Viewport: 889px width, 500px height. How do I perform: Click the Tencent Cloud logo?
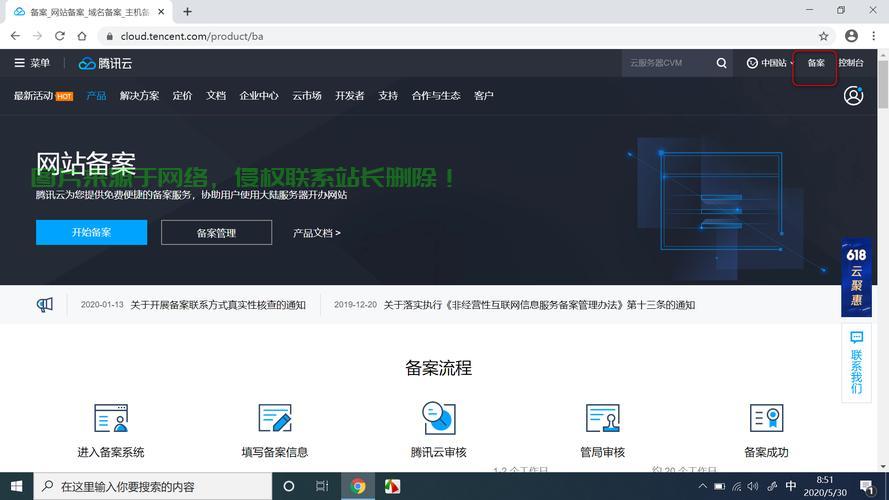[105, 63]
